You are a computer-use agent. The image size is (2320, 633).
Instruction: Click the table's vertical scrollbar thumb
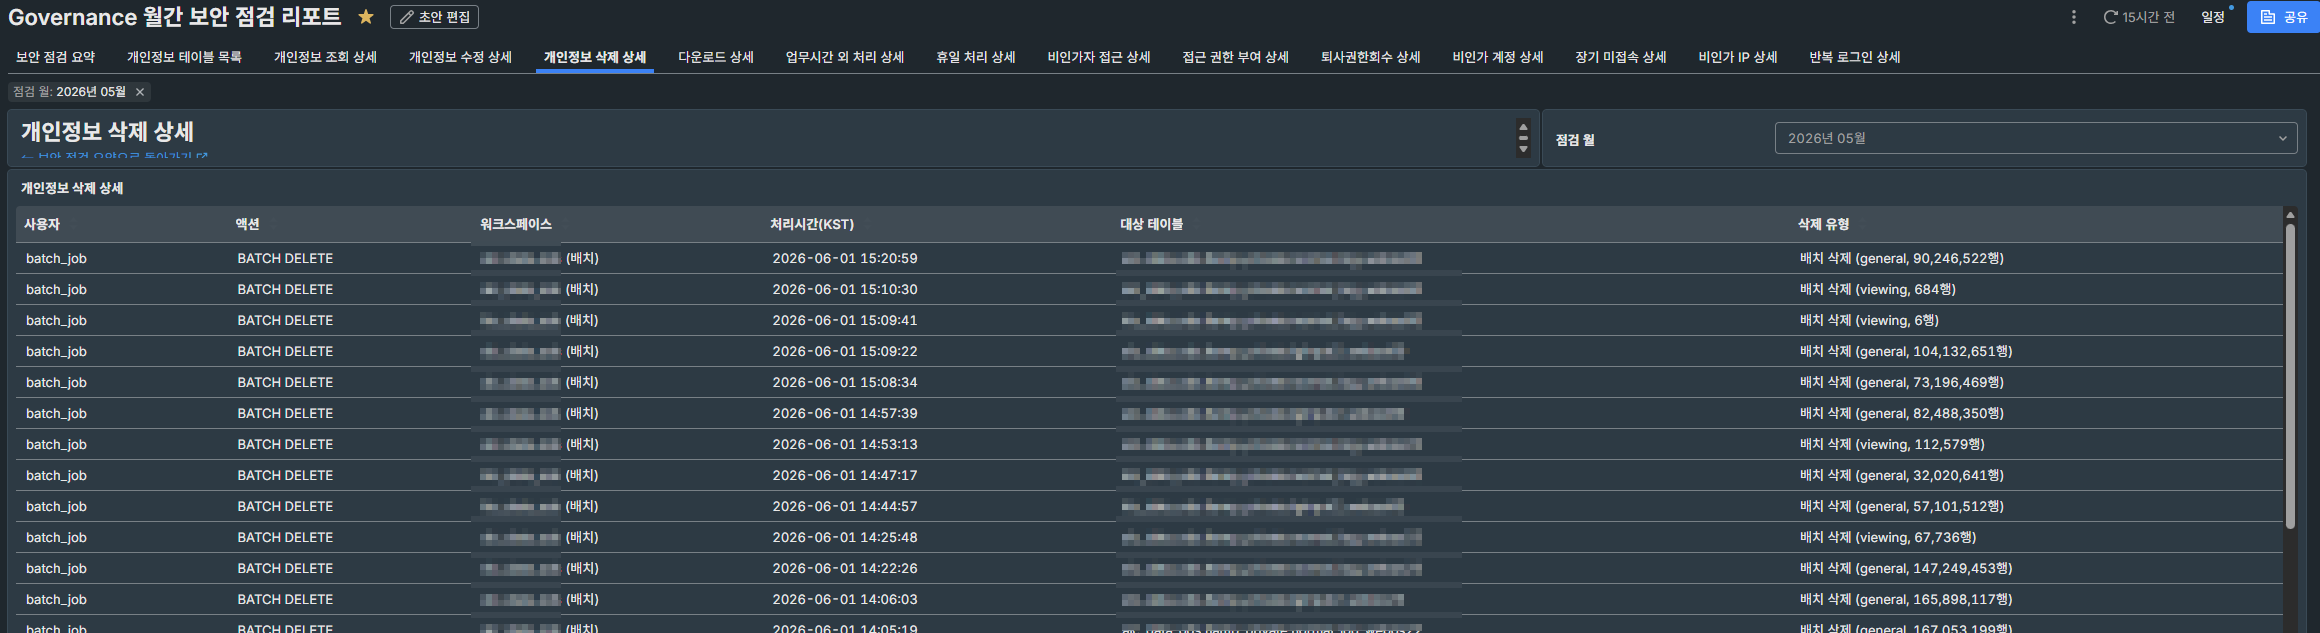click(x=2290, y=375)
